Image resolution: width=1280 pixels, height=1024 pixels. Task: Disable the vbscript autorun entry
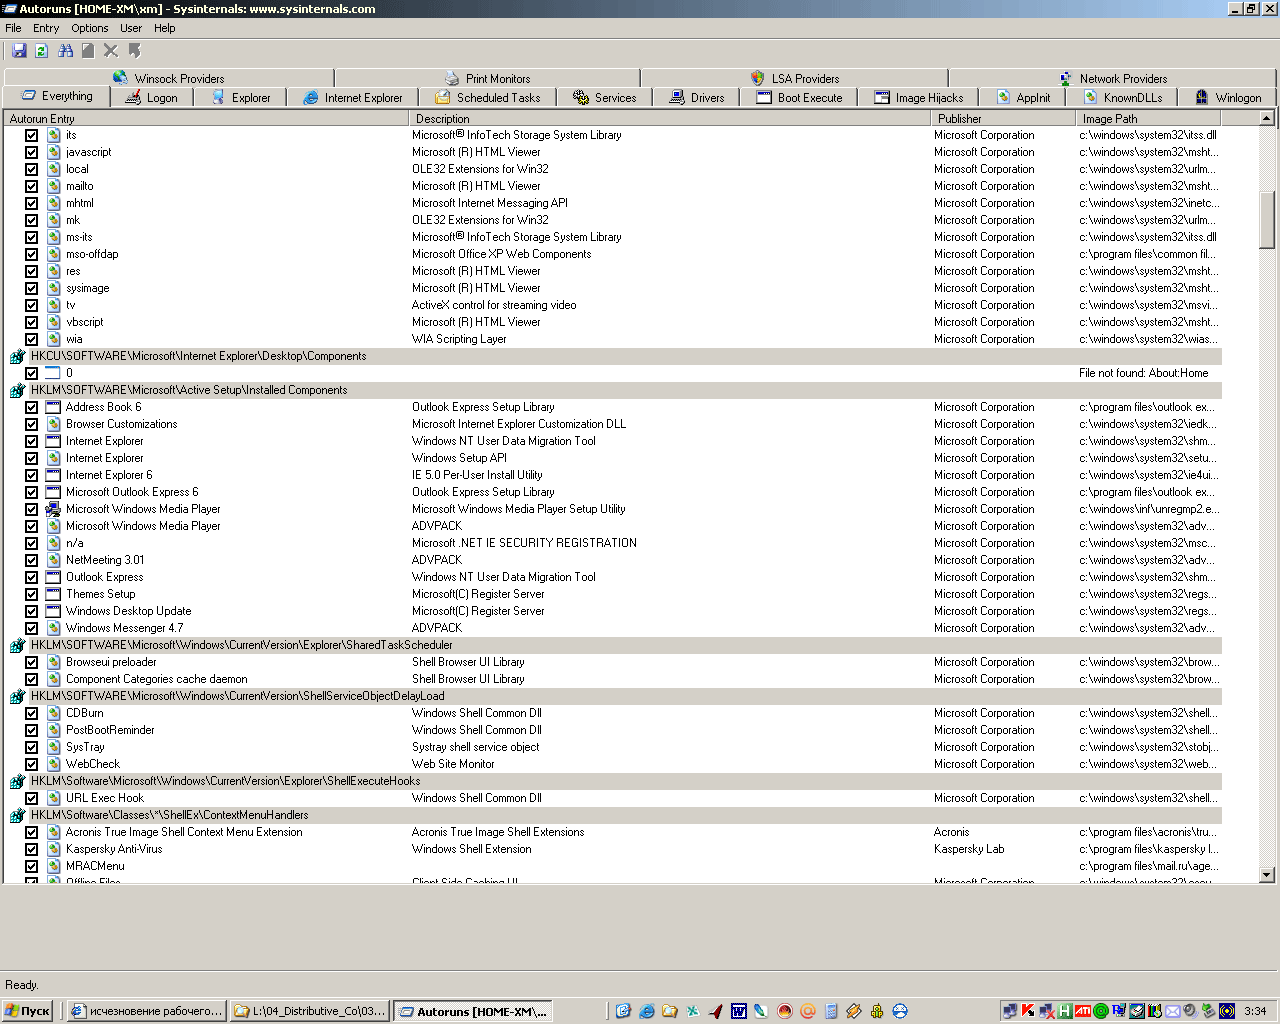click(31, 323)
